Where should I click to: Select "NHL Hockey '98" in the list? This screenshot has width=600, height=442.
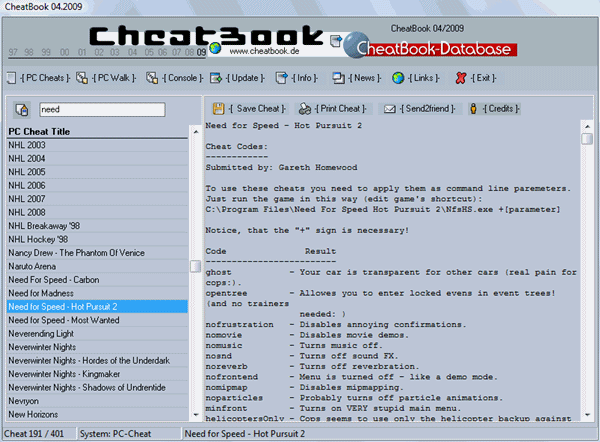(x=98, y=239)
